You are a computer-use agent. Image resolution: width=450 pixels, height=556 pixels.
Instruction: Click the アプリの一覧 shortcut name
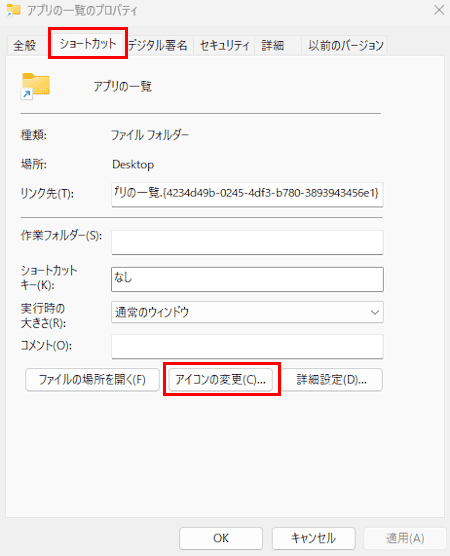[x=123, y=86]
